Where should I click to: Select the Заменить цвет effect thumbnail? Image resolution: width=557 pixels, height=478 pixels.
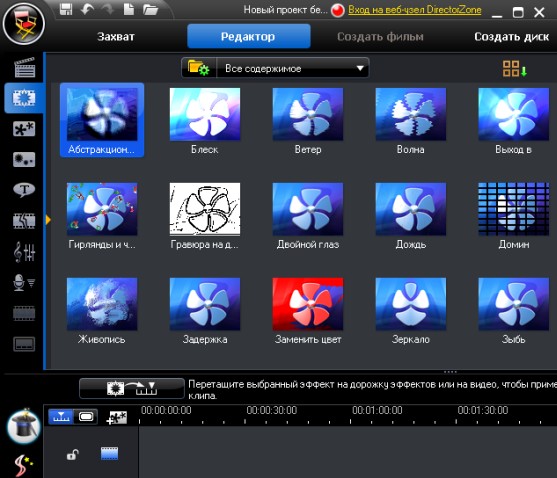308,310
